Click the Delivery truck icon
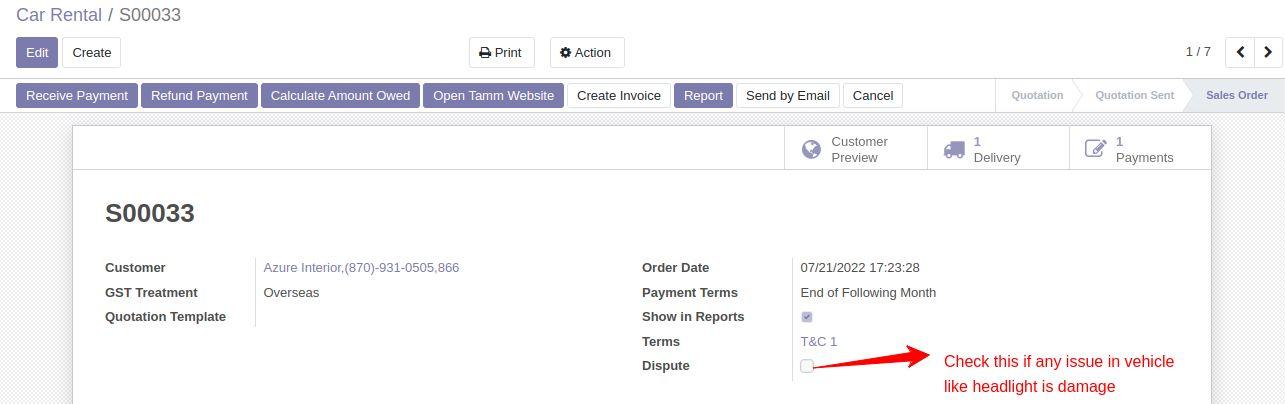 tap(954, 149)
